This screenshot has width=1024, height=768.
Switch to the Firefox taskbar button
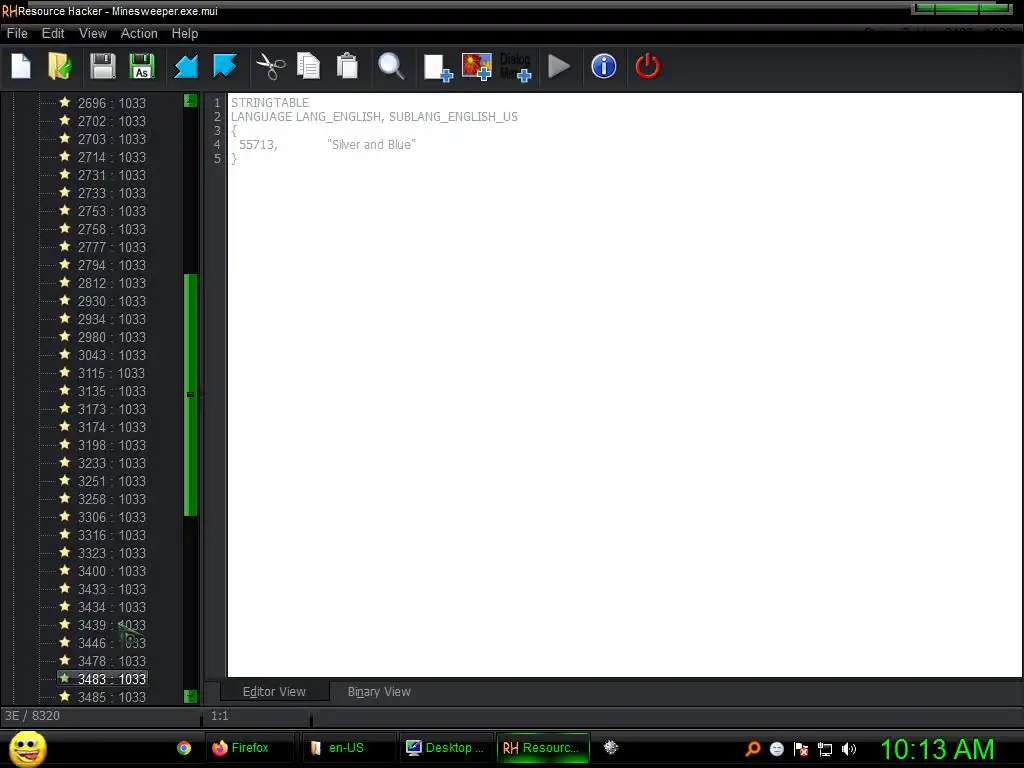[249, 748]
